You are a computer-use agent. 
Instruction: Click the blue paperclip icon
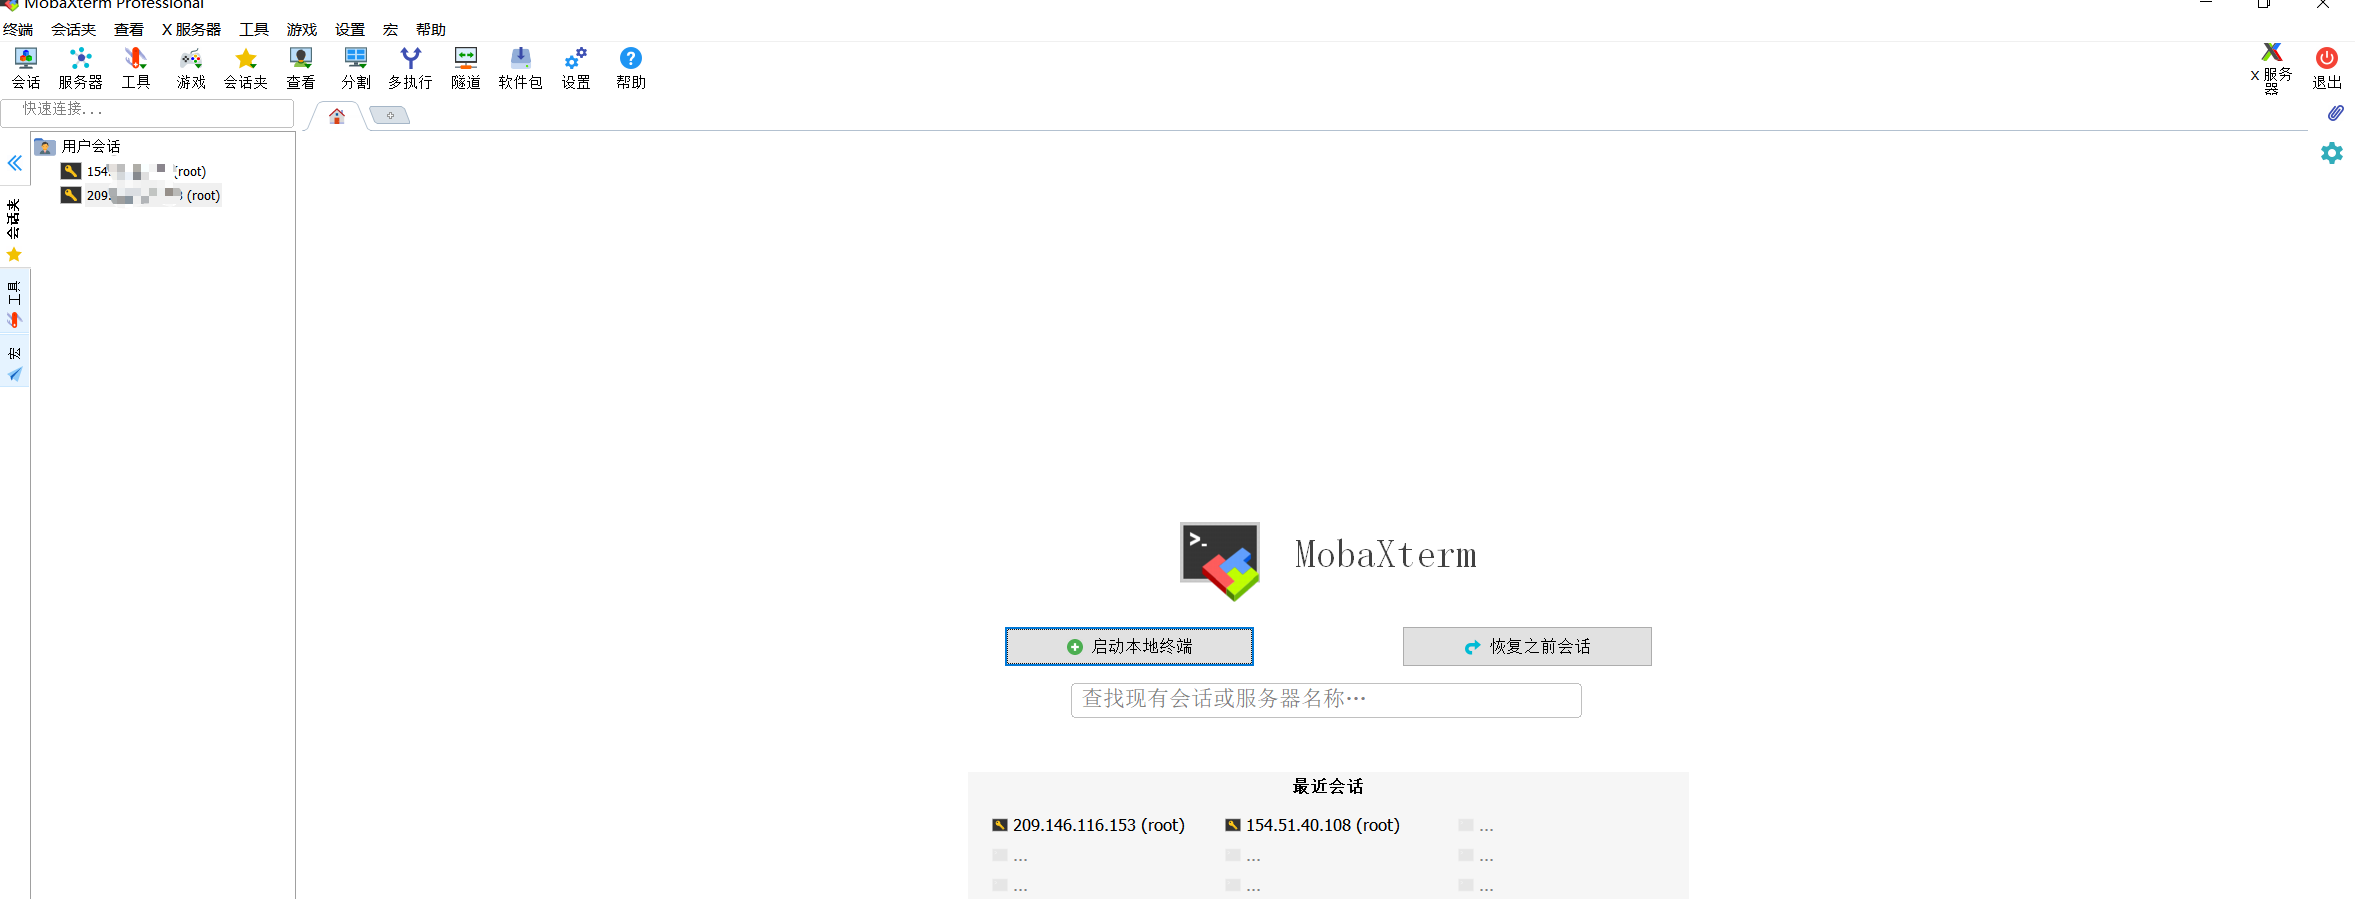click(2335, 113)
